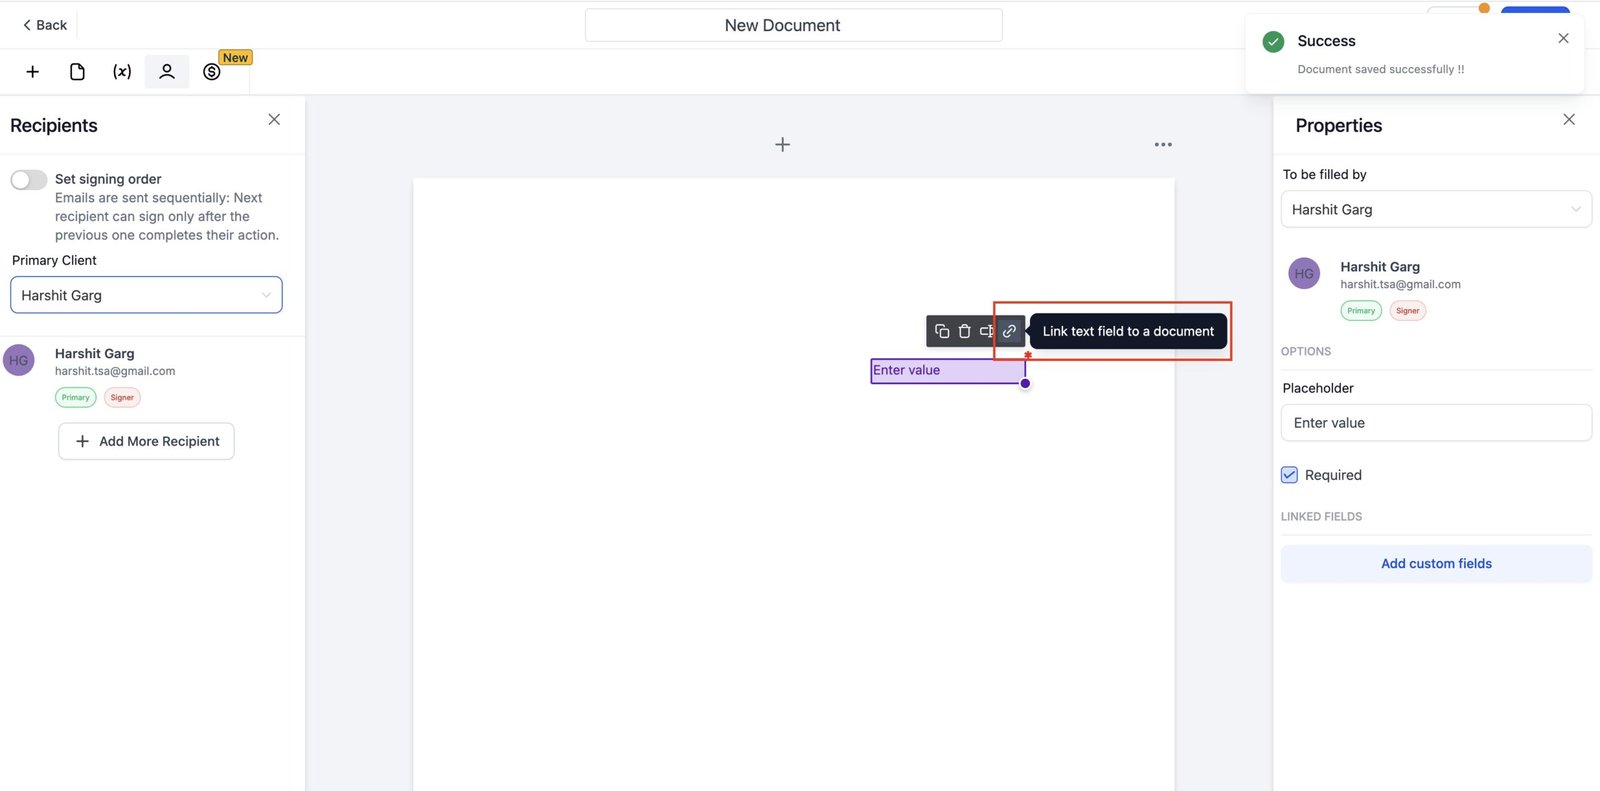Click the add elements plus icon in toolbar
This screenshot has height=791, width=1600.
click(32, 72)
